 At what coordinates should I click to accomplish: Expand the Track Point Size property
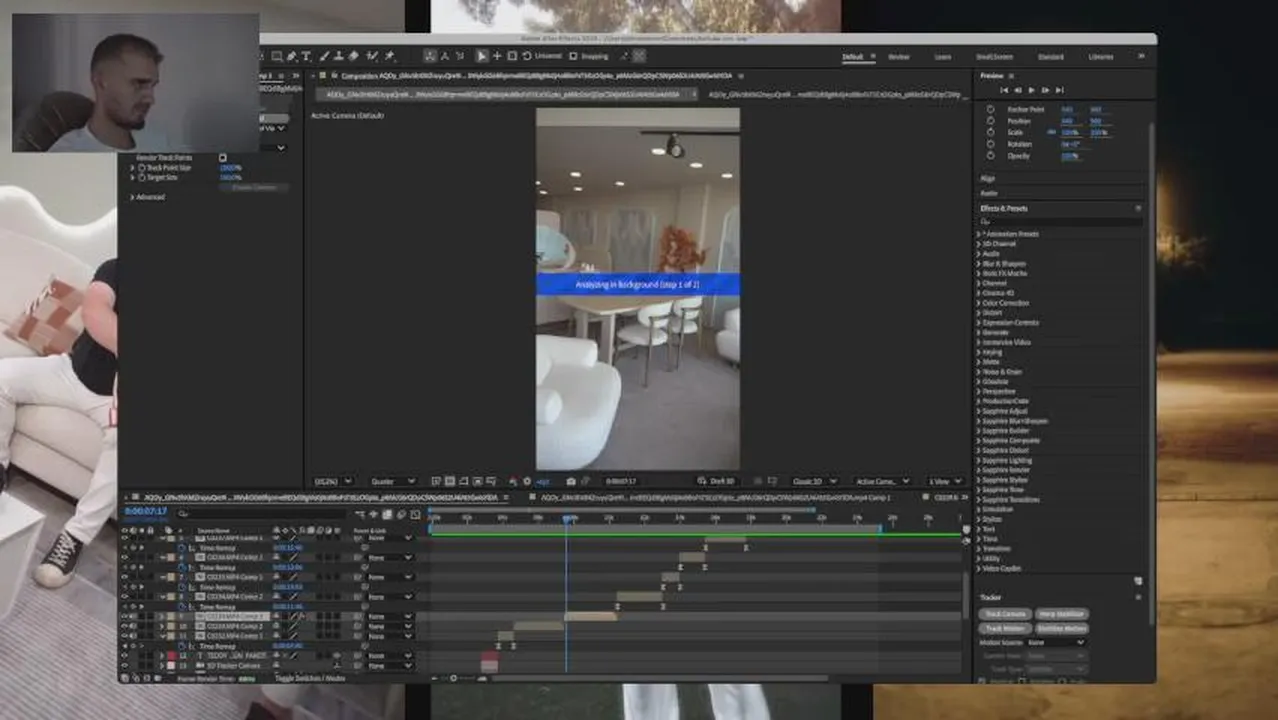[x=133, y=168]
